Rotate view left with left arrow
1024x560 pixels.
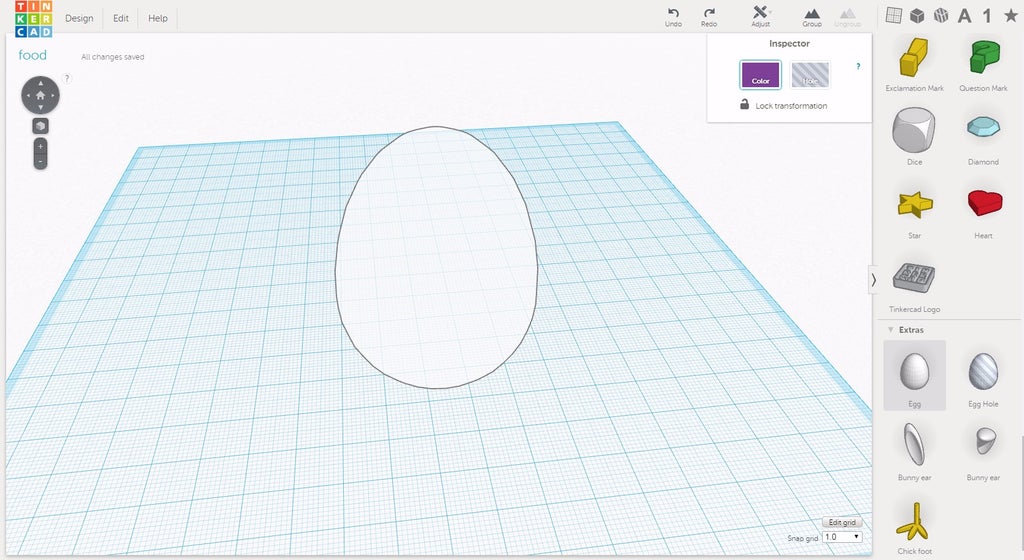pyautogui.click(x=28, y=95)
